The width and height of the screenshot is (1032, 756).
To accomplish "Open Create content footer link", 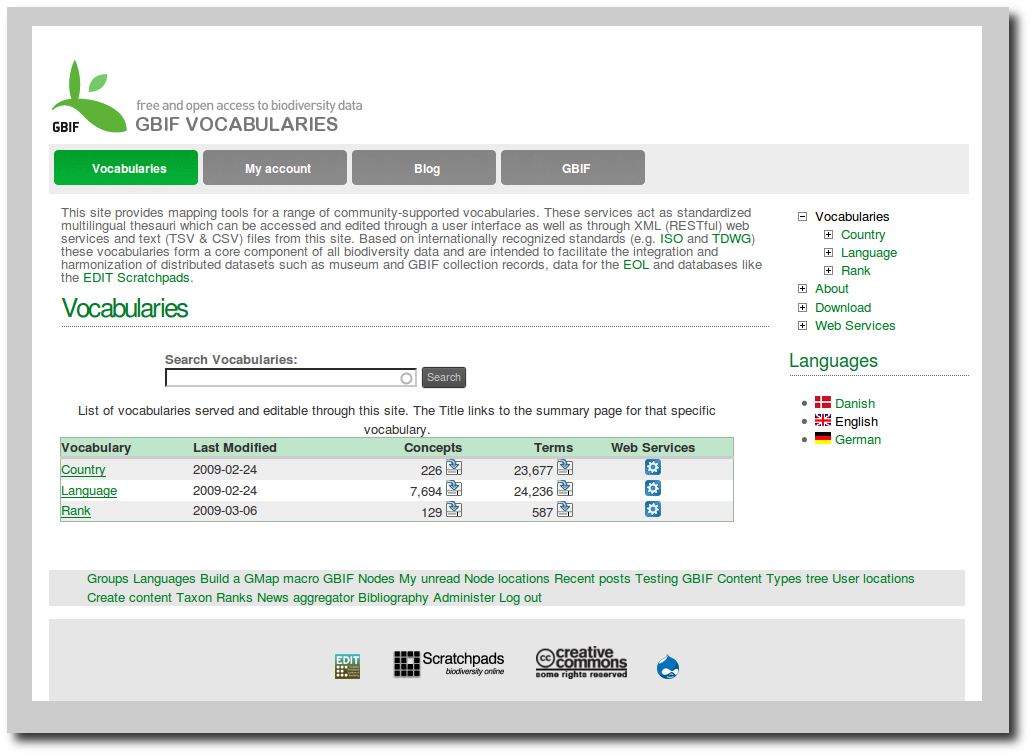I will (x=129, y=598).
